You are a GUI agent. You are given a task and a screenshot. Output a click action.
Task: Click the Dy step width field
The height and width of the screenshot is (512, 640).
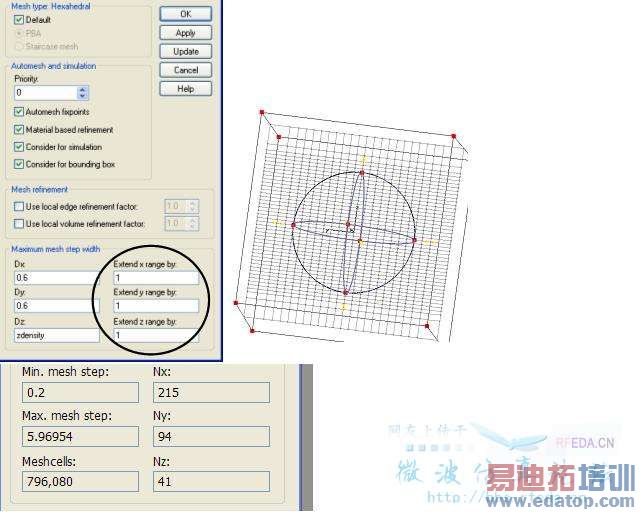pyautogui.click(x=57, y=305)
